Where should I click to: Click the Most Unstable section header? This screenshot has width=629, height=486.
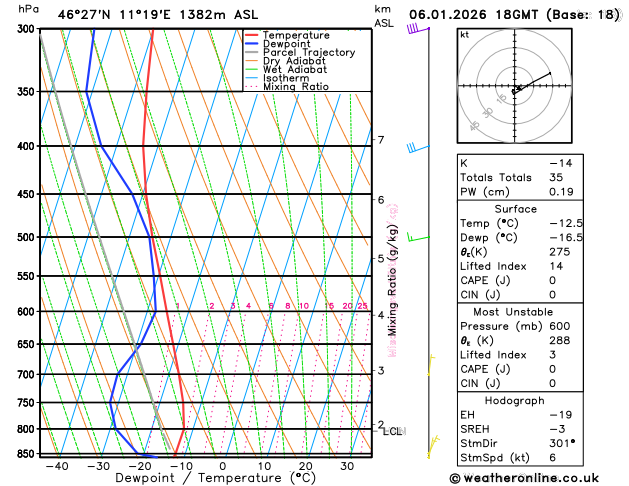[x=513, y=312]
